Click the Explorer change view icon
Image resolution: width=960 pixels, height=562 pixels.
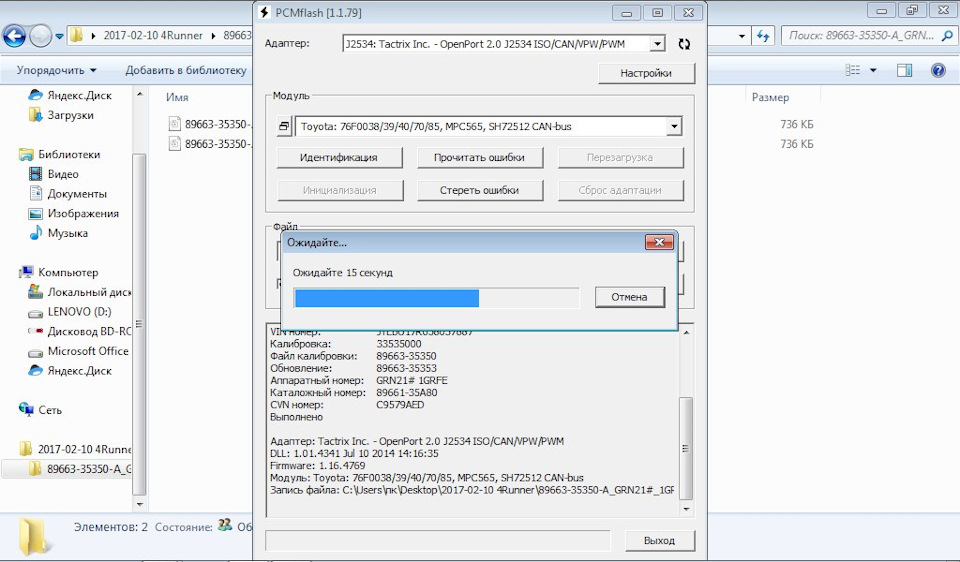coord(853,70)
